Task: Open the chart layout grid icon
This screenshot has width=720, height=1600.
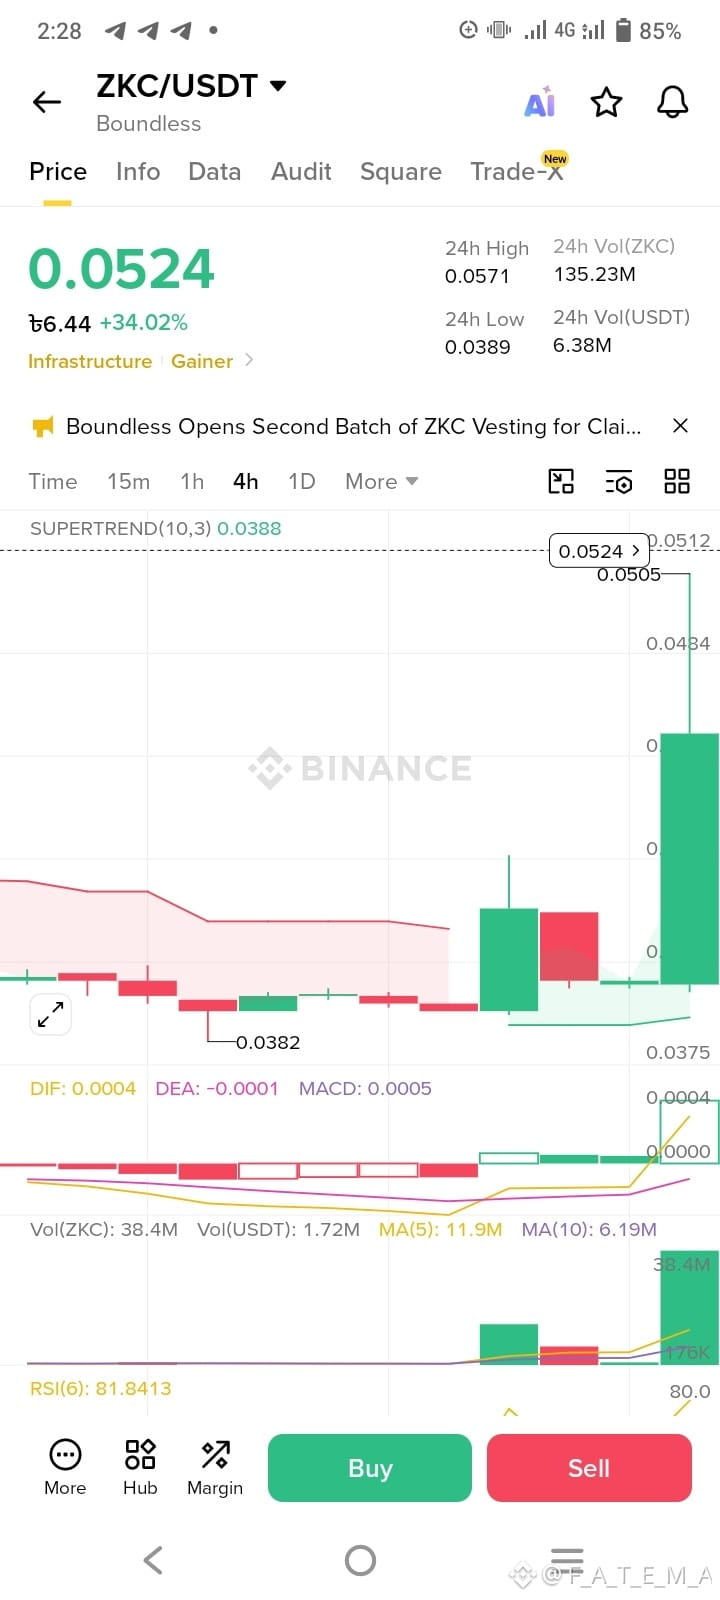Action: [677, 482]
